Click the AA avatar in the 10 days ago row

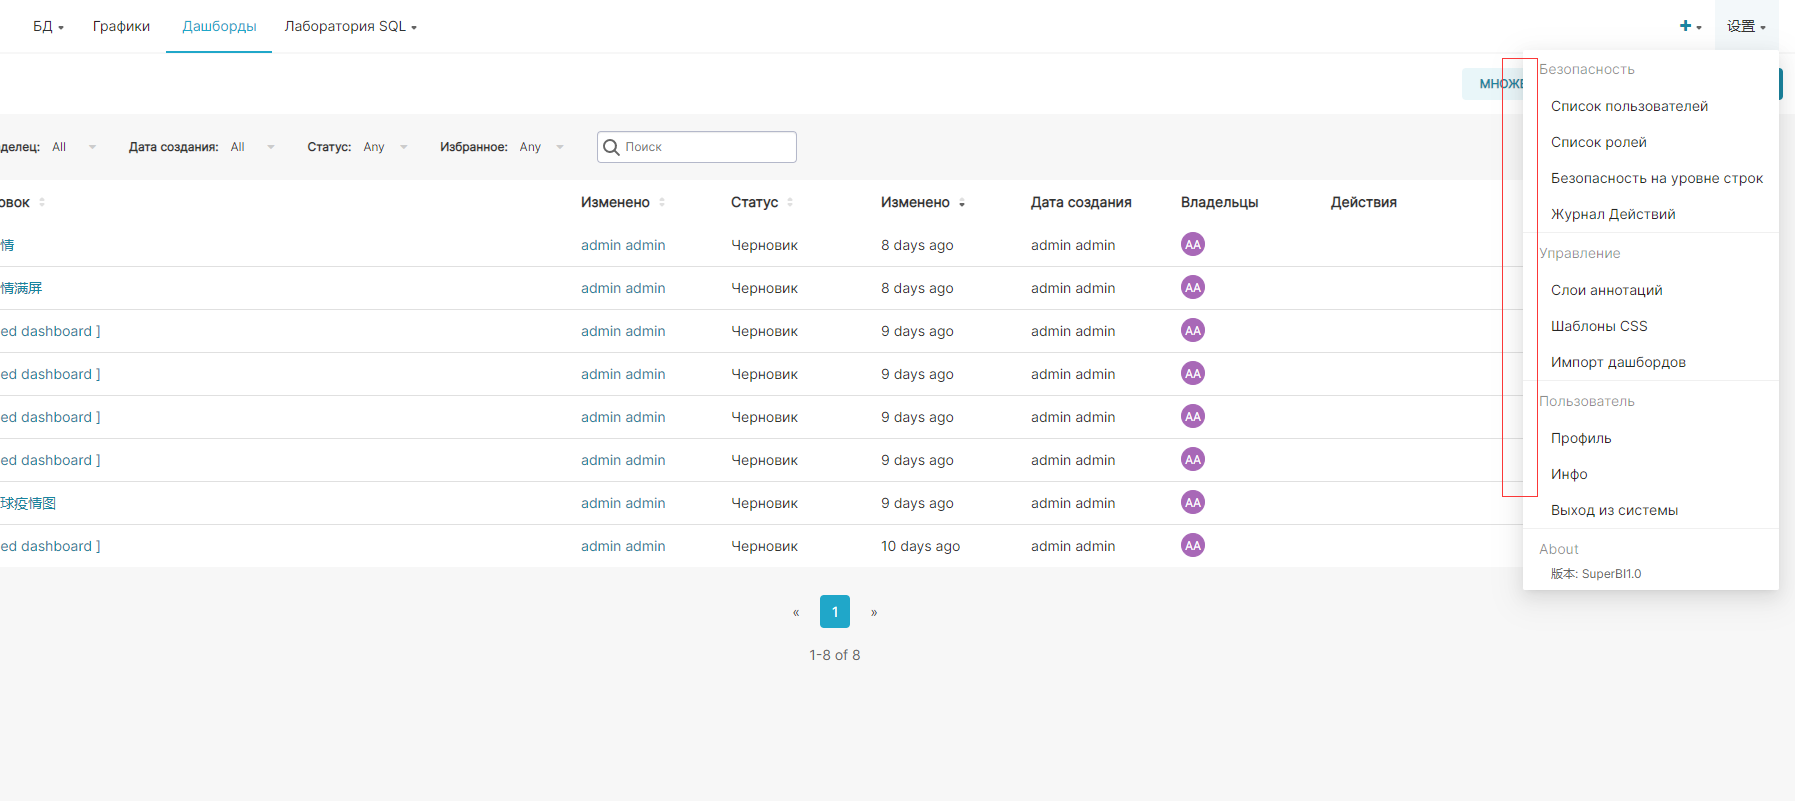pyautogui.click(x=1193, y=546)
